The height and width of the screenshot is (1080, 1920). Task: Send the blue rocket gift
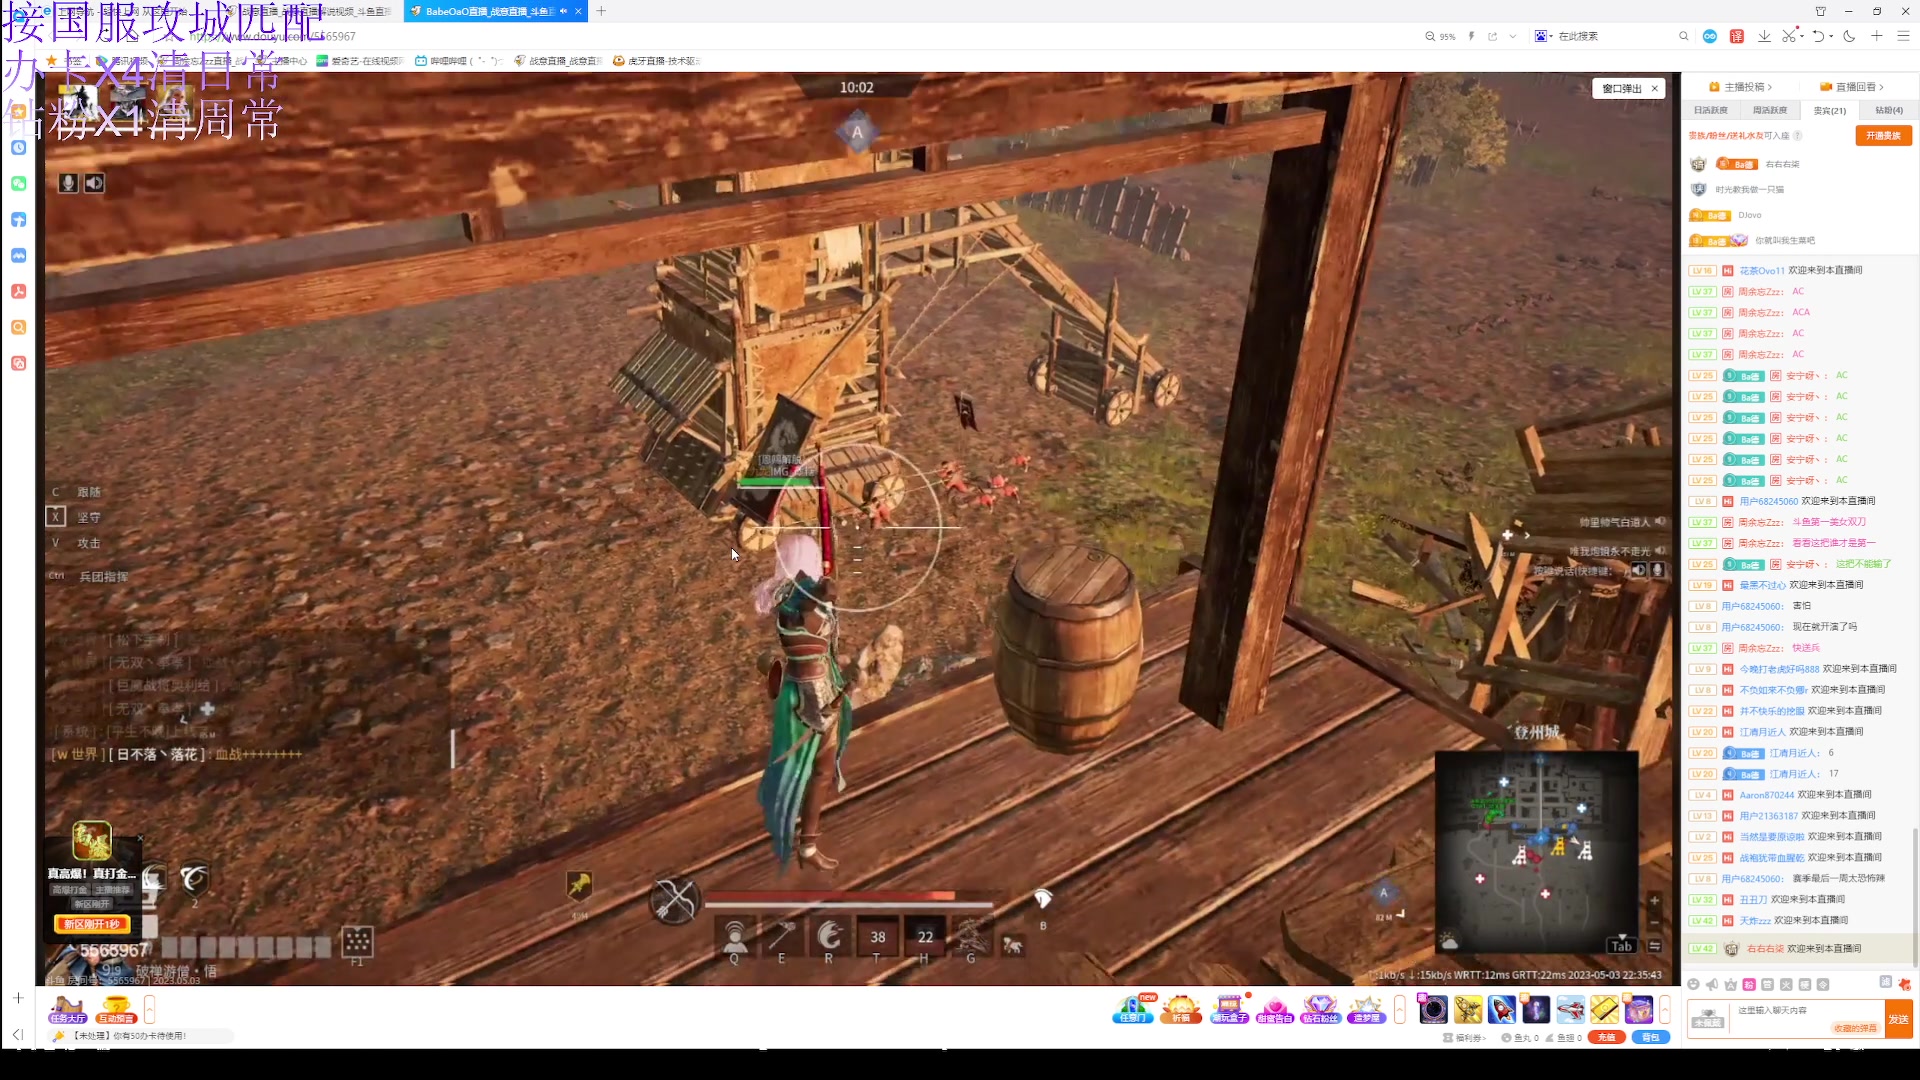(1502, 1009)
